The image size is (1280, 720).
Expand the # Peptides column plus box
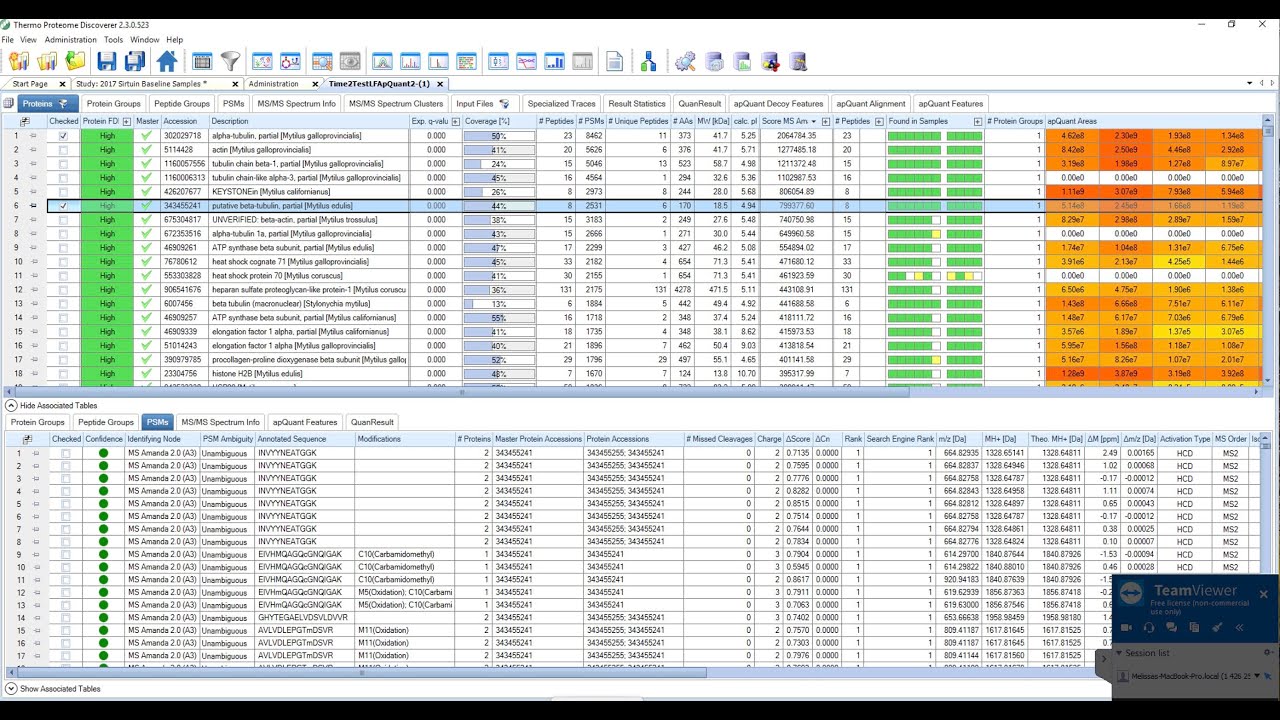pos(879,121)
